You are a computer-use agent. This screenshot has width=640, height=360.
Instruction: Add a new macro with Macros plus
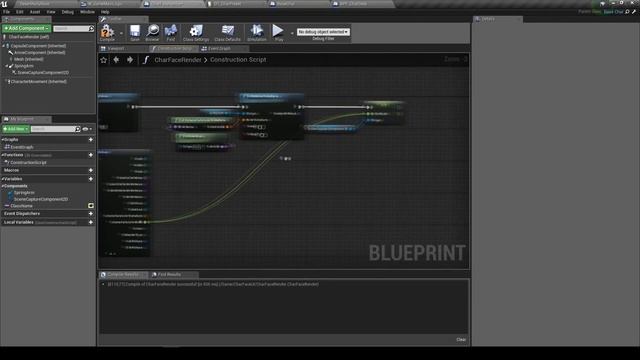tap(91, 170)
